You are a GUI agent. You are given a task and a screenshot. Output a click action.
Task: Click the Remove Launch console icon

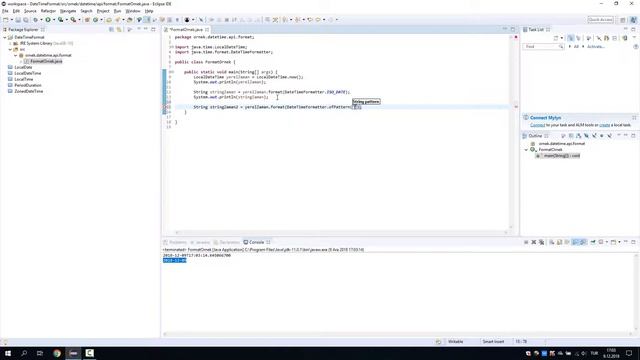533,242
